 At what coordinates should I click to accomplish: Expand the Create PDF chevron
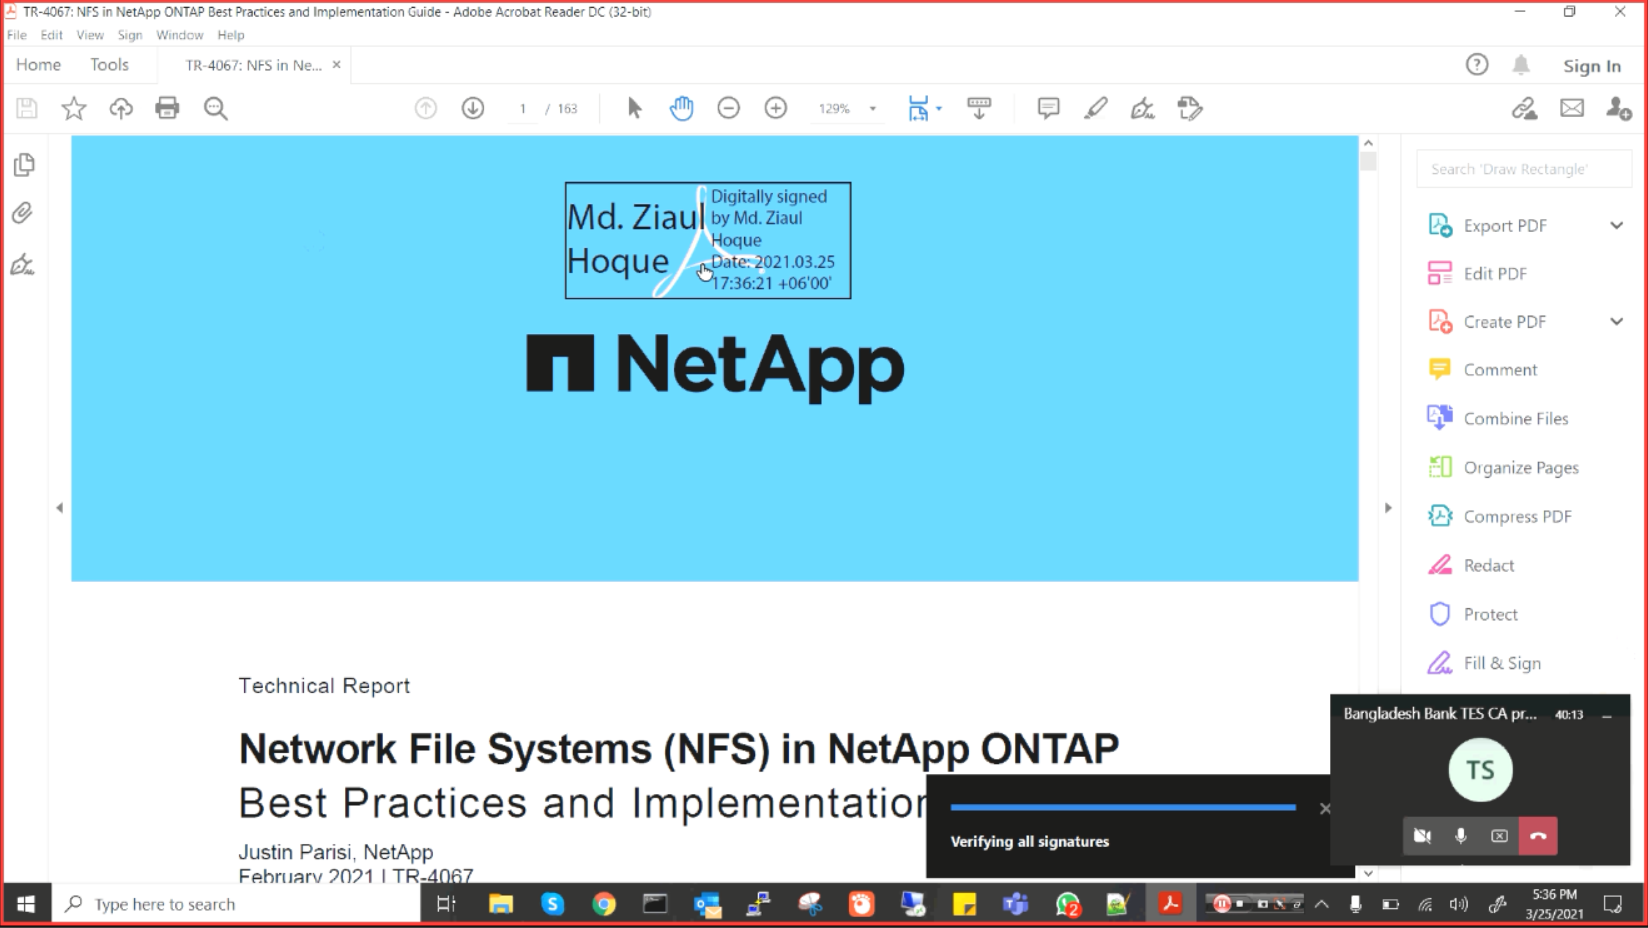1617,321
